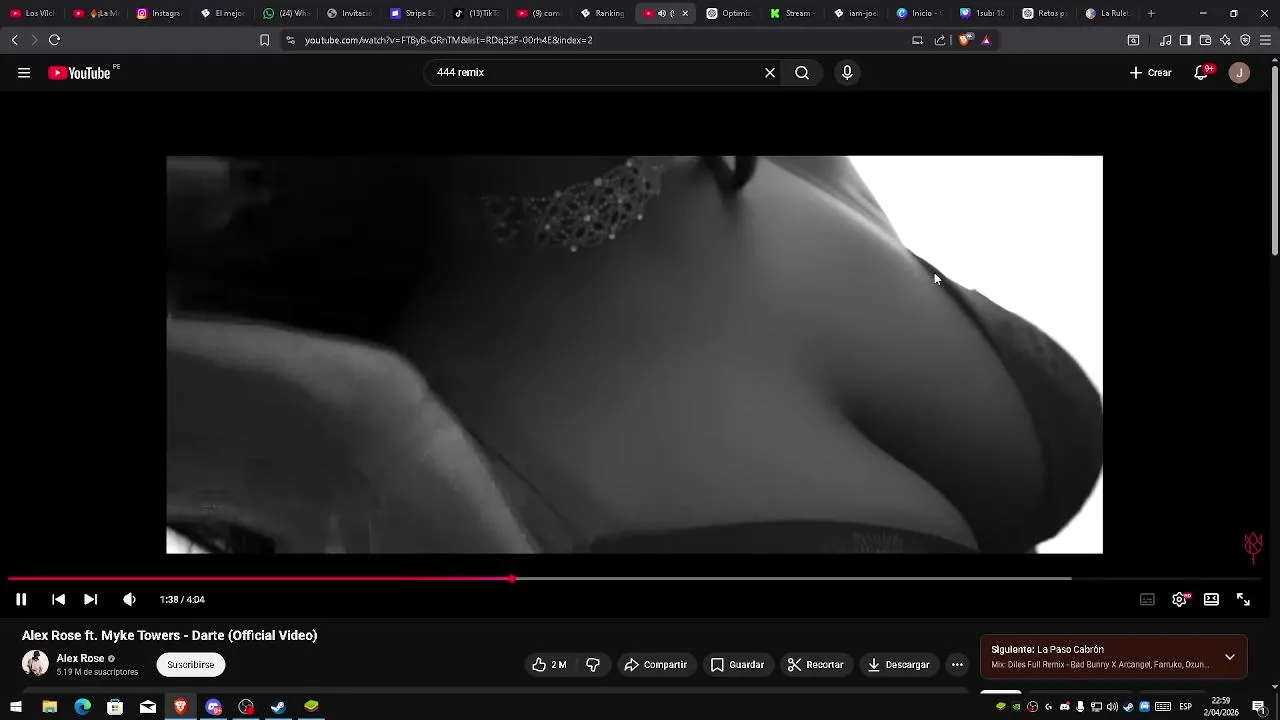Click the Suscribirse button
Screen dimensions: 1280x720
click(x=190, y=664)
